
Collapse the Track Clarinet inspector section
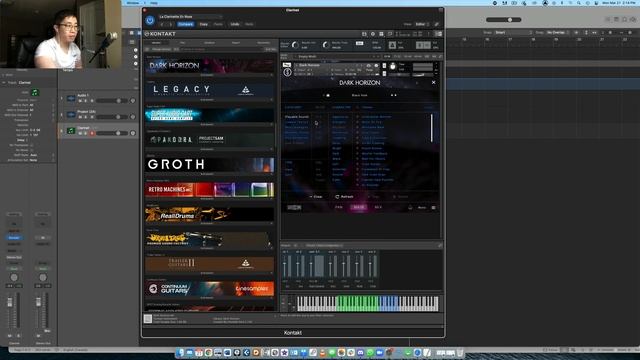tap(4, 83)
